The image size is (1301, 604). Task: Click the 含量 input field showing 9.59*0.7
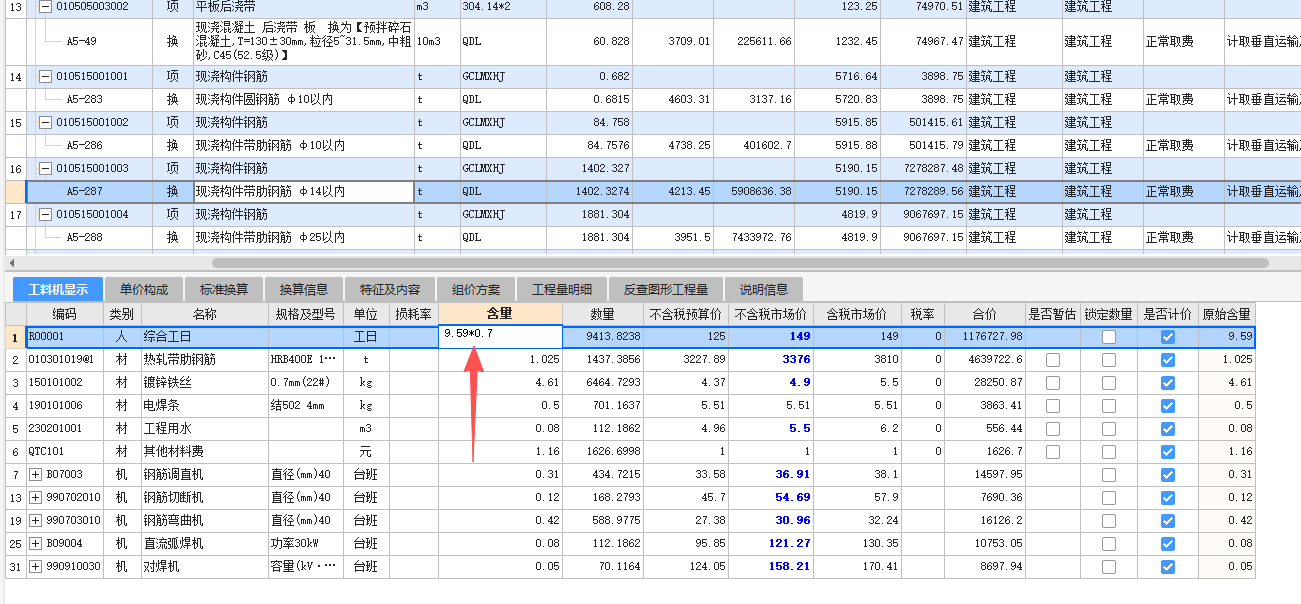click(500, 336)
